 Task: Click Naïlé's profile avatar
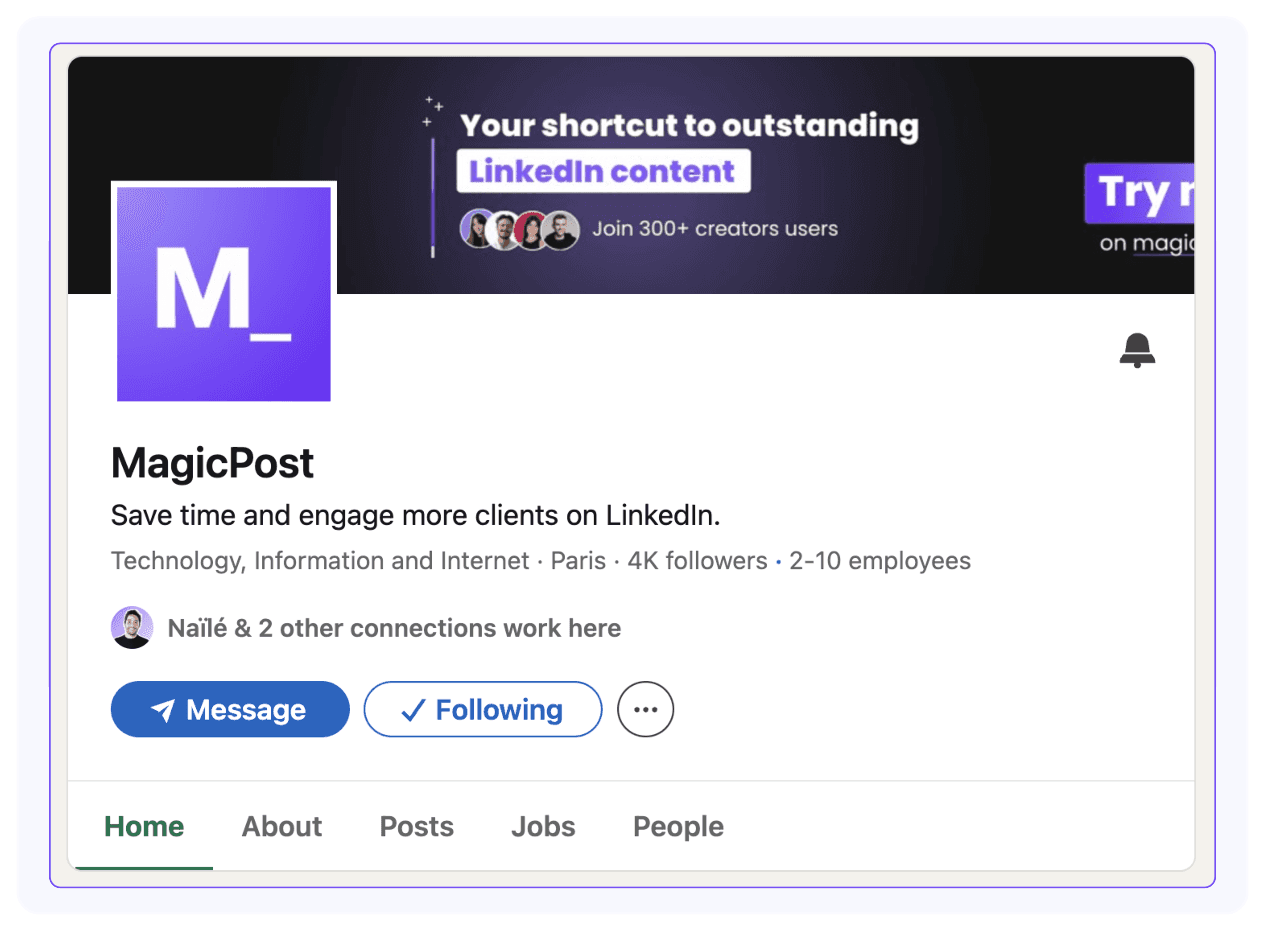tap(132, 628)
